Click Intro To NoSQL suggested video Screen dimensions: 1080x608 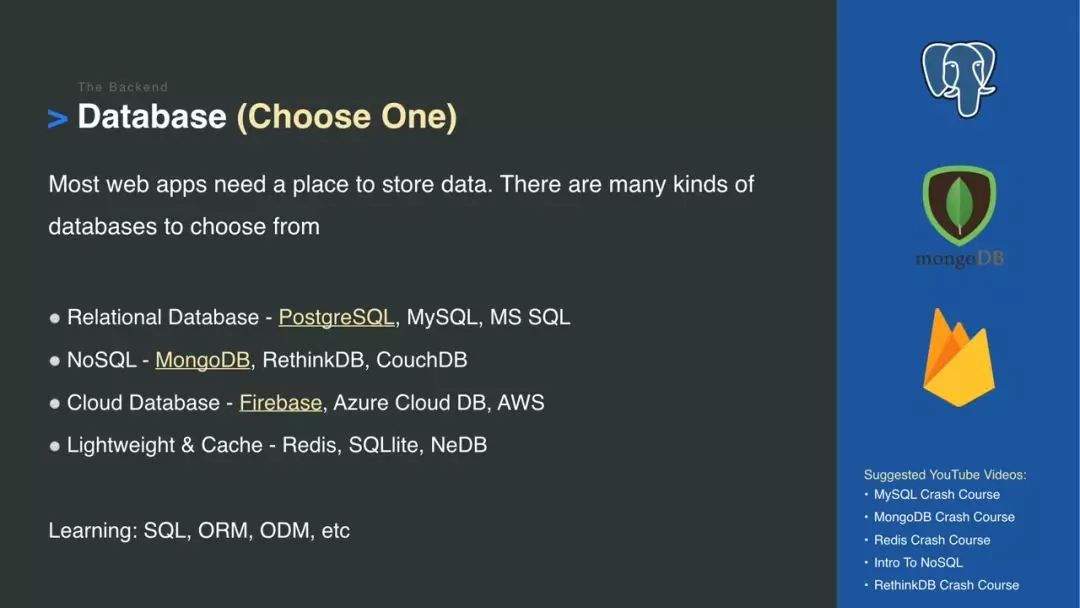(x=917, y=563)
